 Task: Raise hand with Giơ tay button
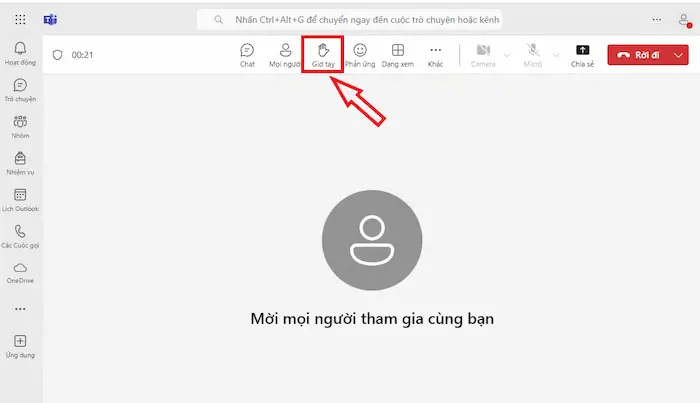322,54
